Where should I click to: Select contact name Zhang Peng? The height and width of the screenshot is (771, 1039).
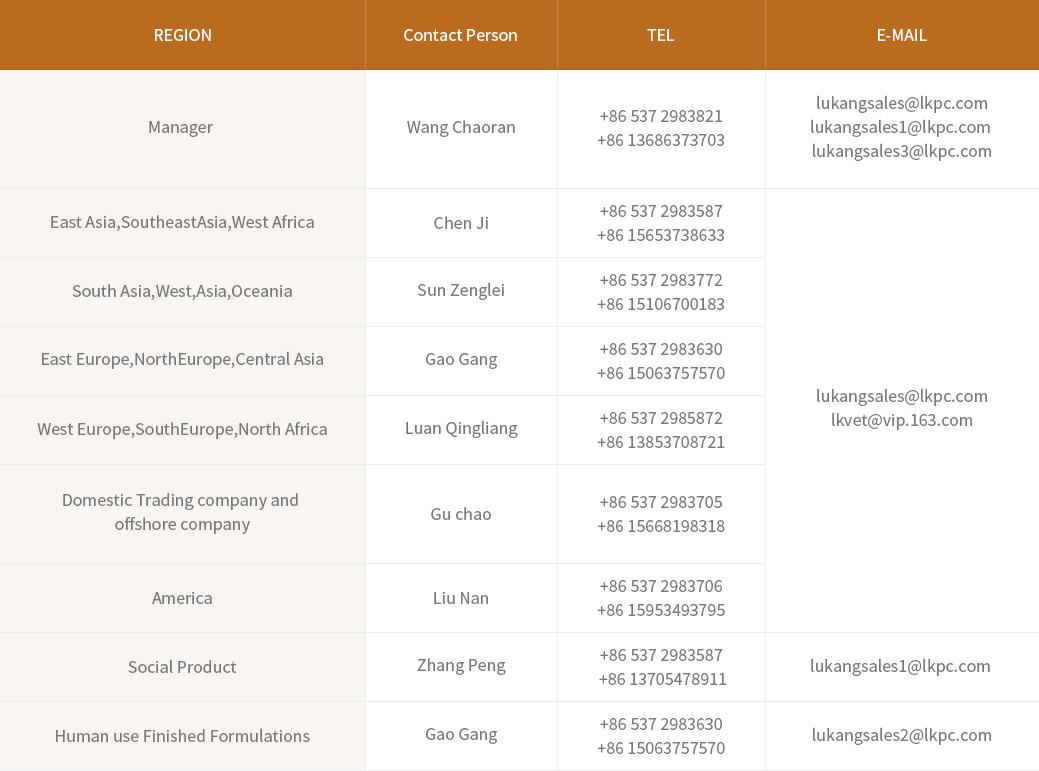(x=461, y=665)
